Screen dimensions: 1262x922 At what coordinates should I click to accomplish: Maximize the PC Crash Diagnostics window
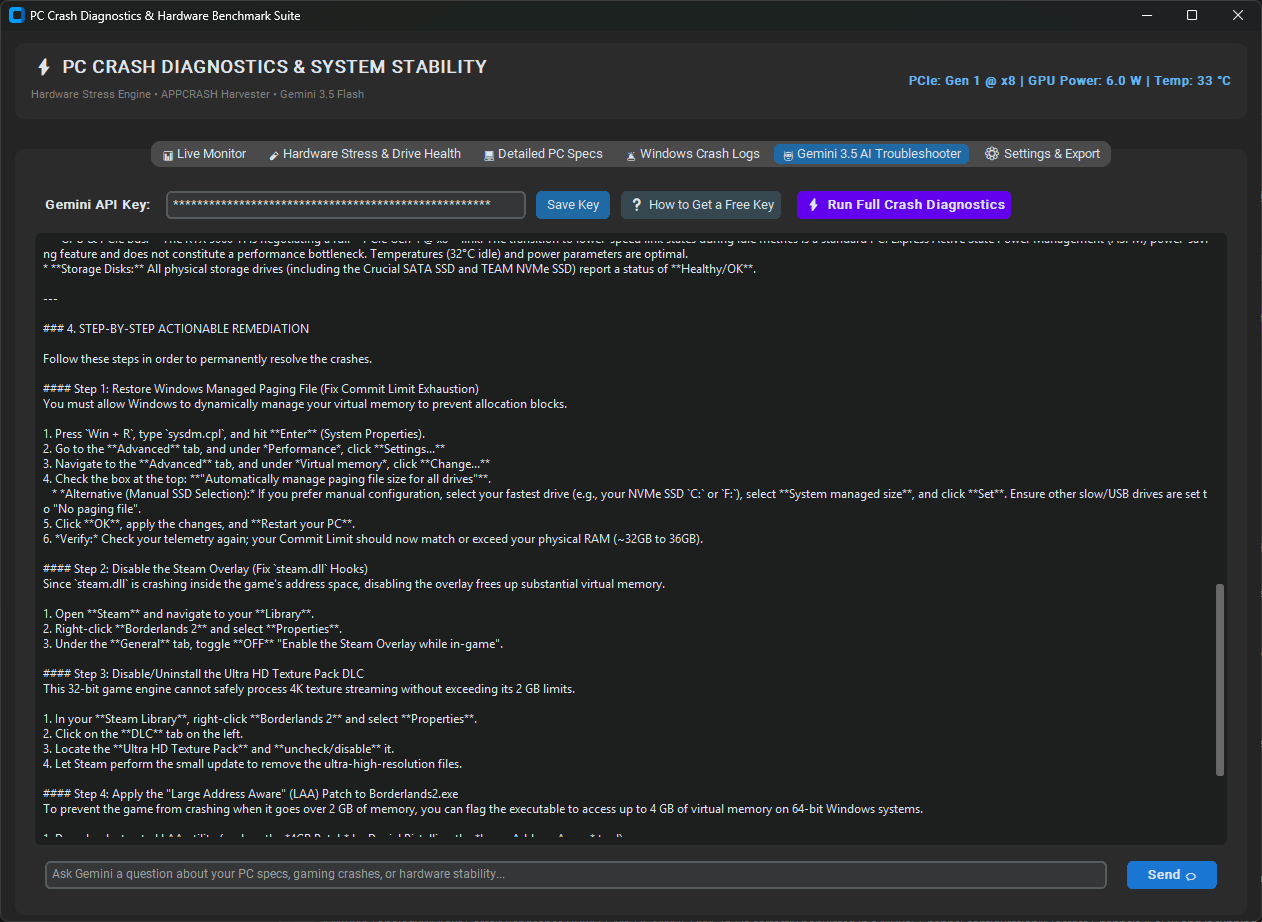coord(1192,15)
